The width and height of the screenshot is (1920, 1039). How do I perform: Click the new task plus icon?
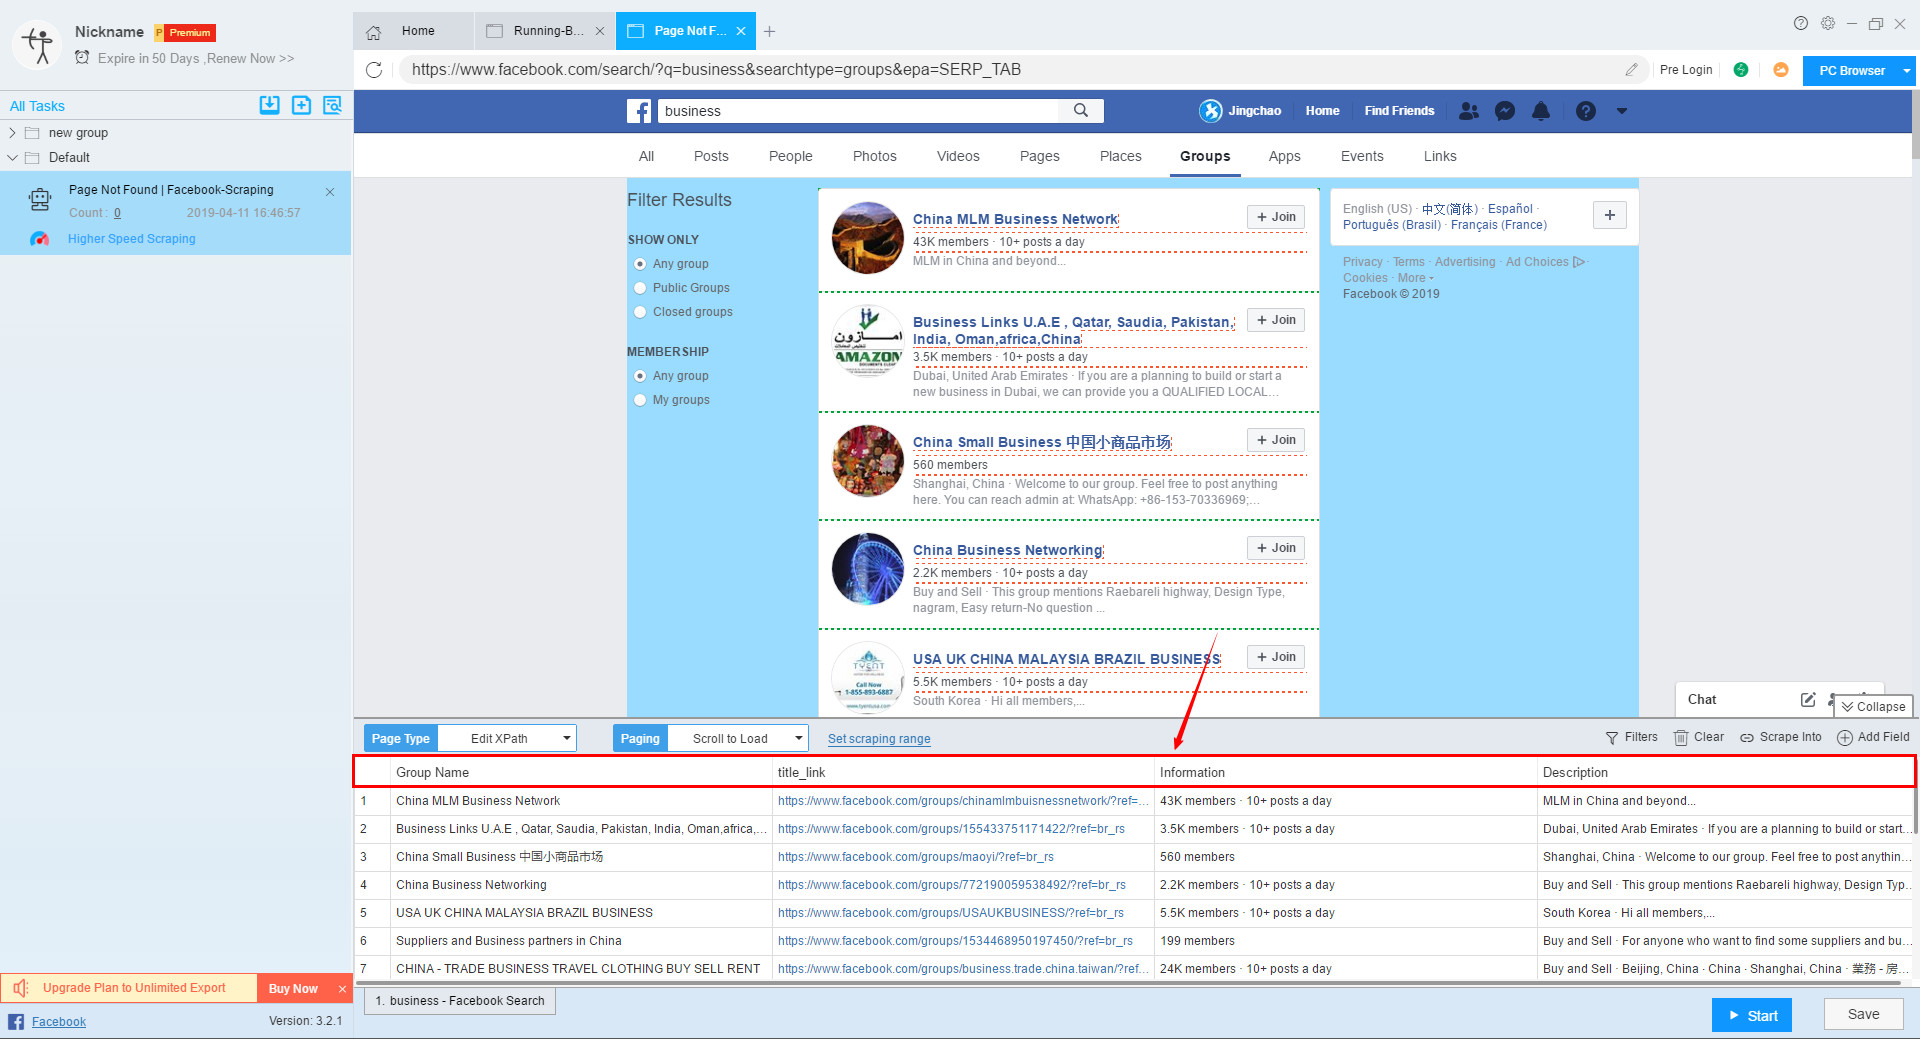(301, 105)
